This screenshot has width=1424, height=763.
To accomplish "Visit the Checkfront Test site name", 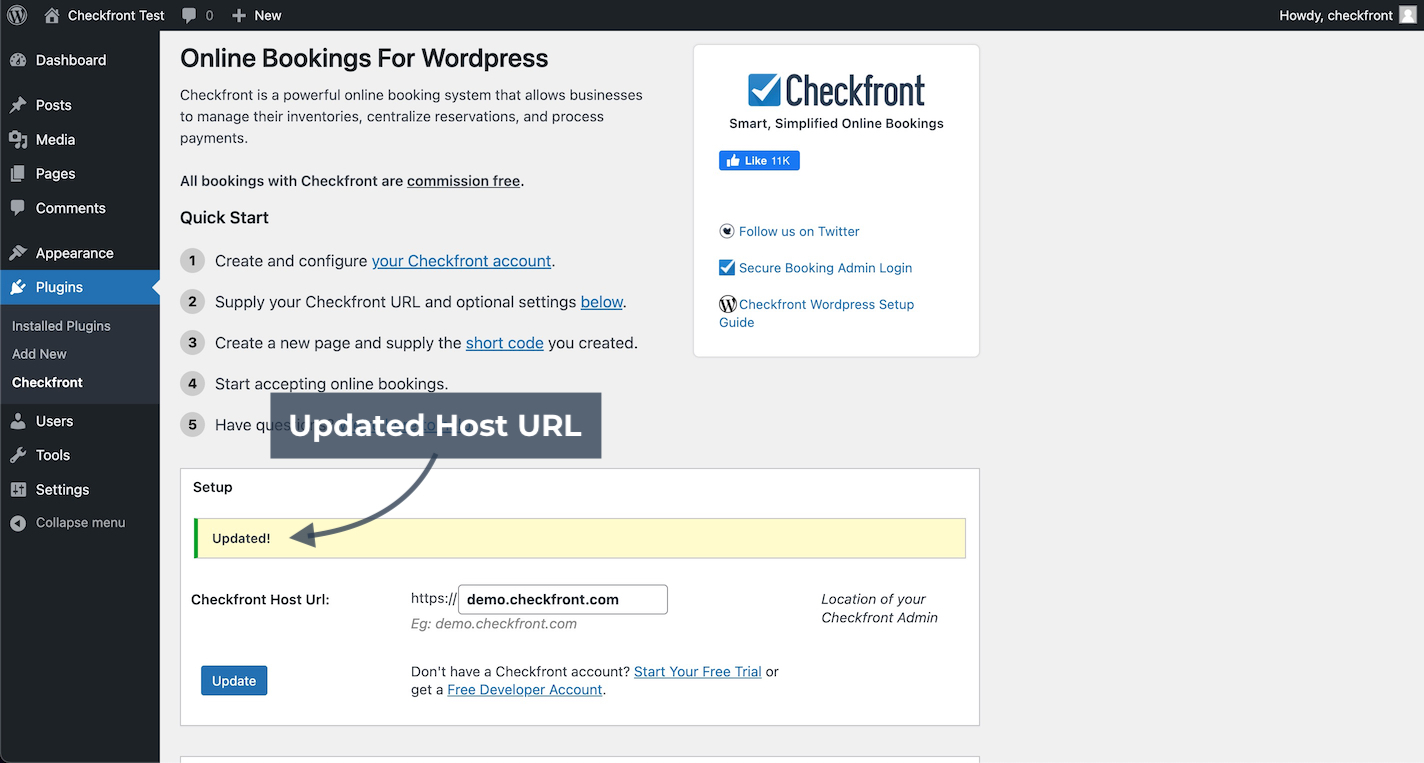I will pos(116,15).
